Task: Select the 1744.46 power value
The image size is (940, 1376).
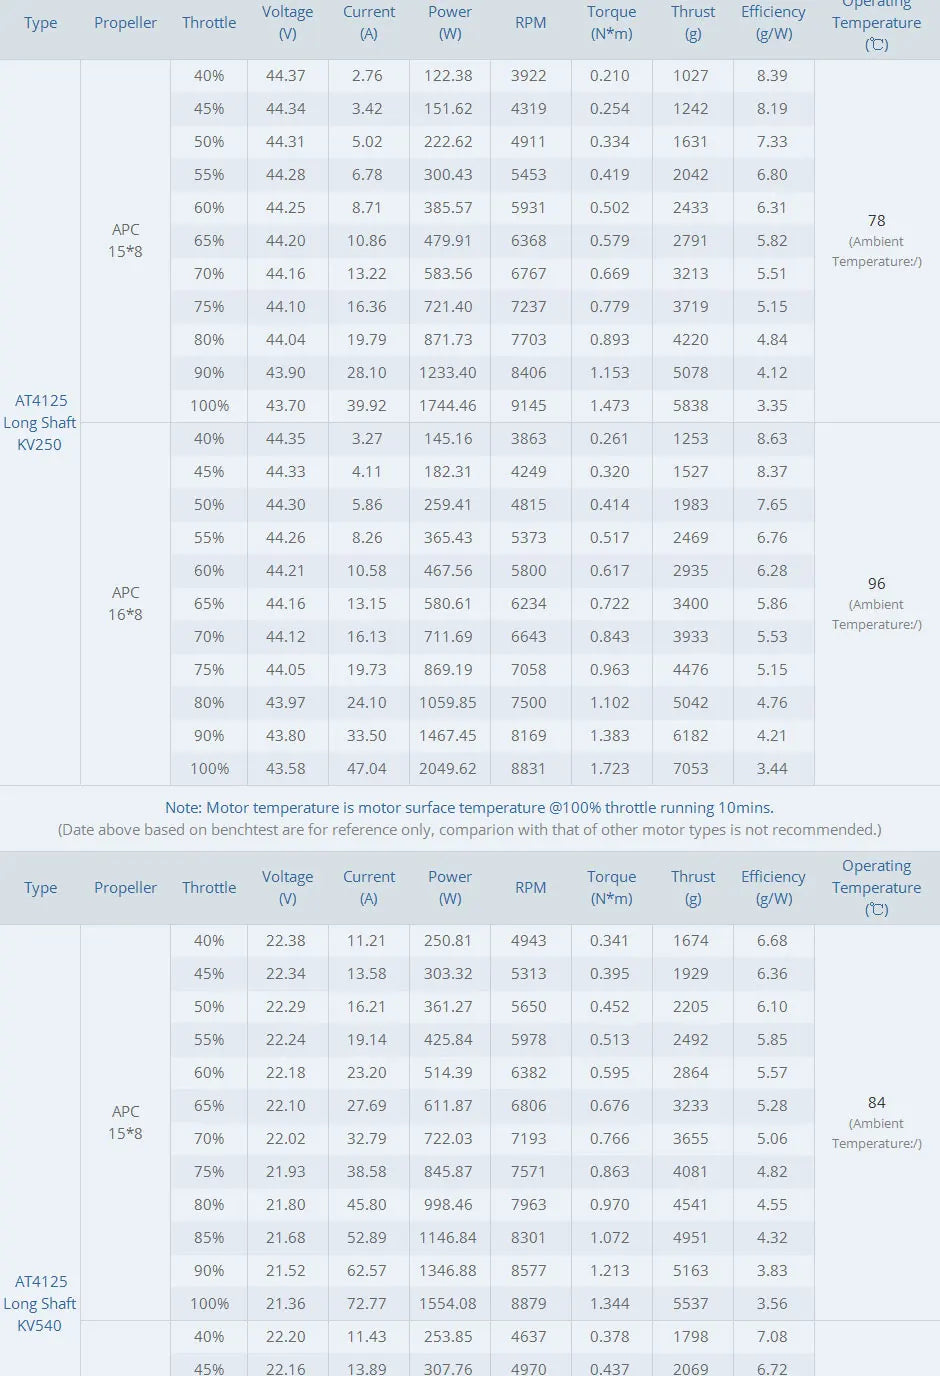Action: tap(448, 406)
